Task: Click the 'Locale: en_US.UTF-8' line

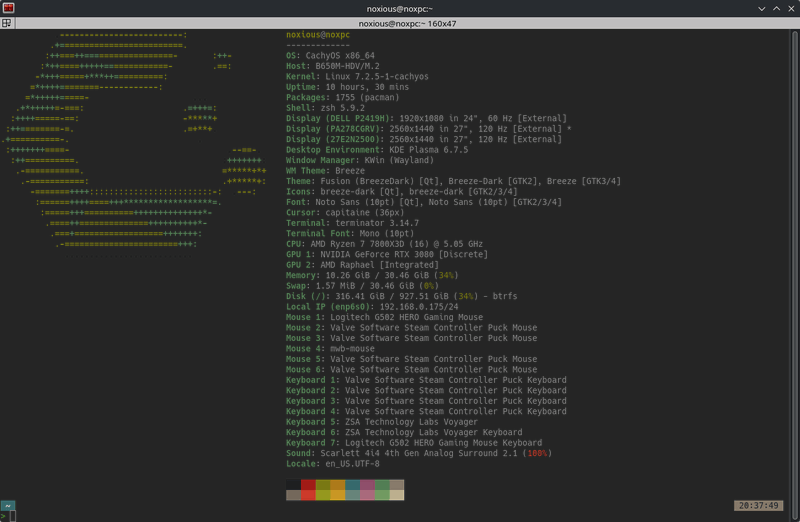Action: coord(333,464)
